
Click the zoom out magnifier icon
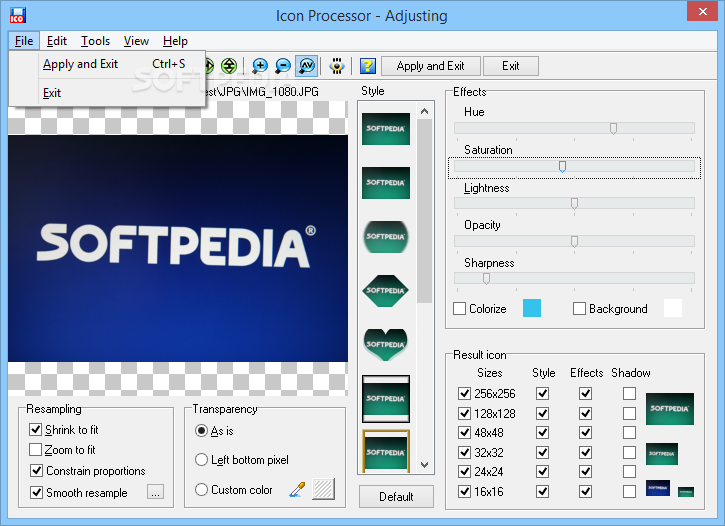click(x=283, y=66)
